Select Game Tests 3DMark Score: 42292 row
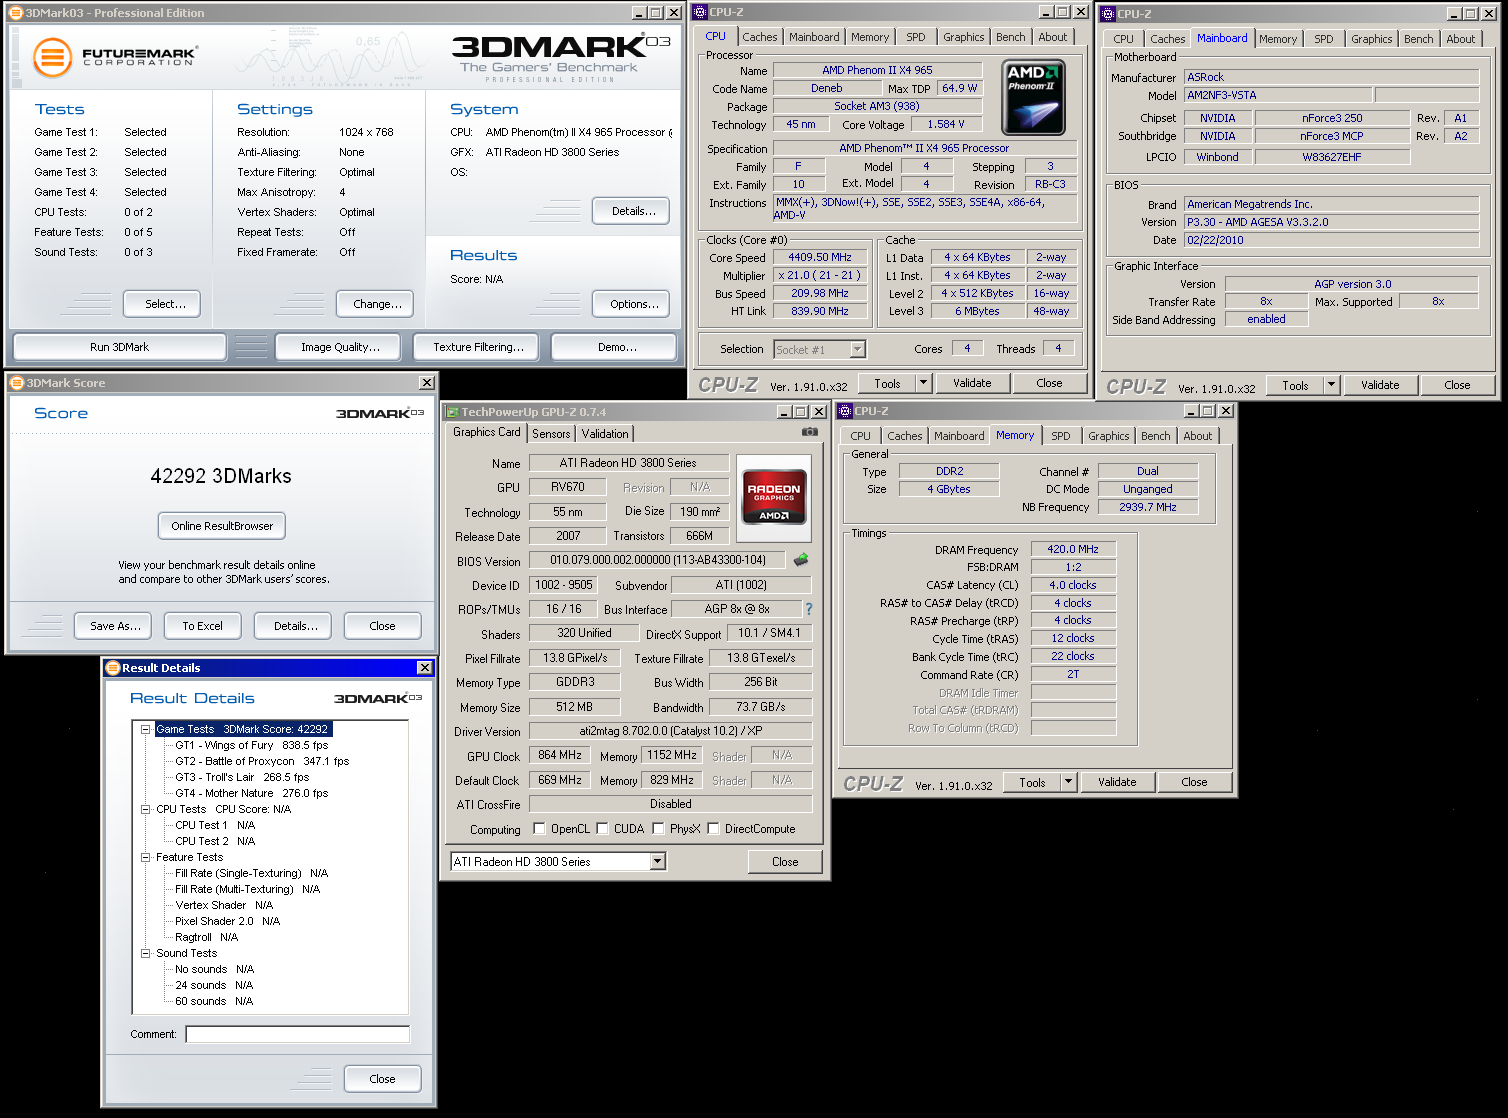 [x=241, y=729]
